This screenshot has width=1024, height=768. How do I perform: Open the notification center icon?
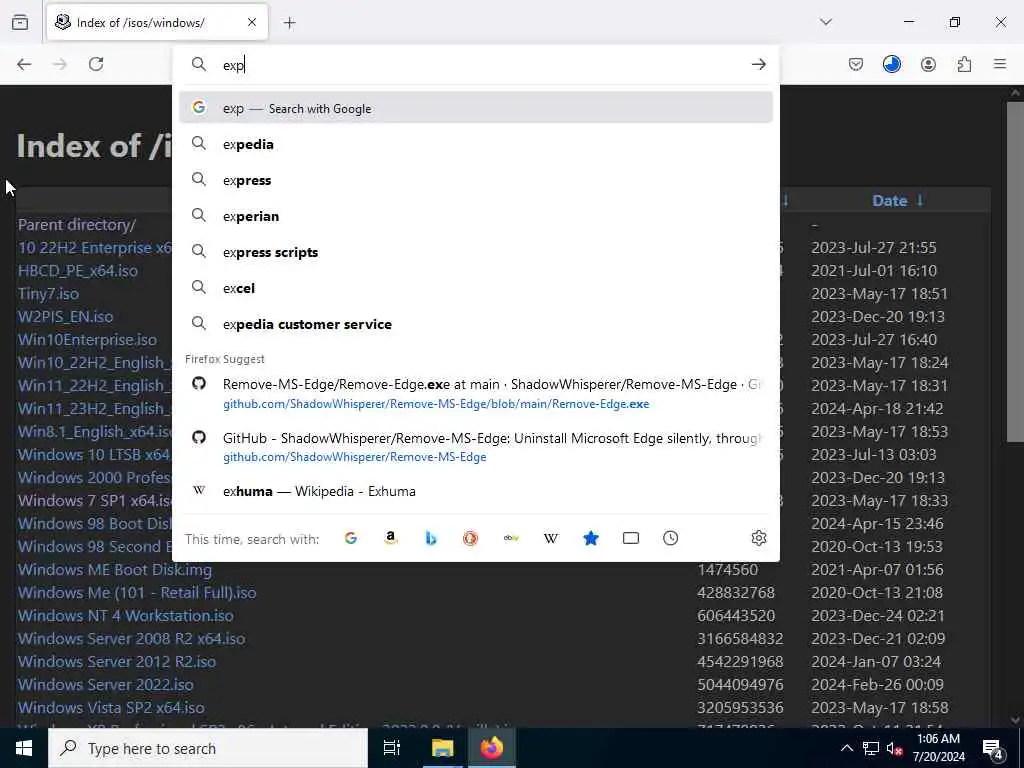[993, 748]
